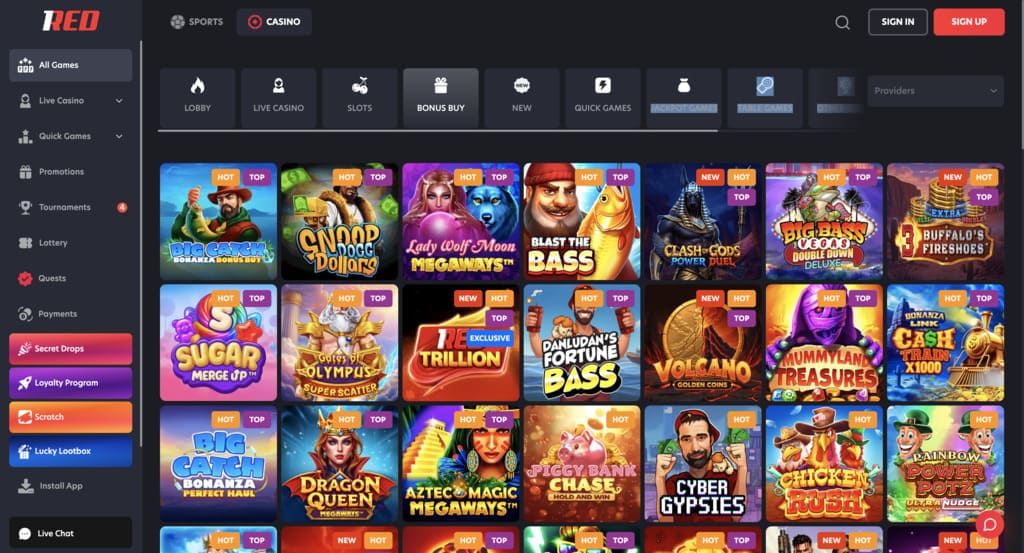Image resolution: width=1024 pixels, height=553 pixels.
Task: Open the Scratch button
Action: click(71, 417)
